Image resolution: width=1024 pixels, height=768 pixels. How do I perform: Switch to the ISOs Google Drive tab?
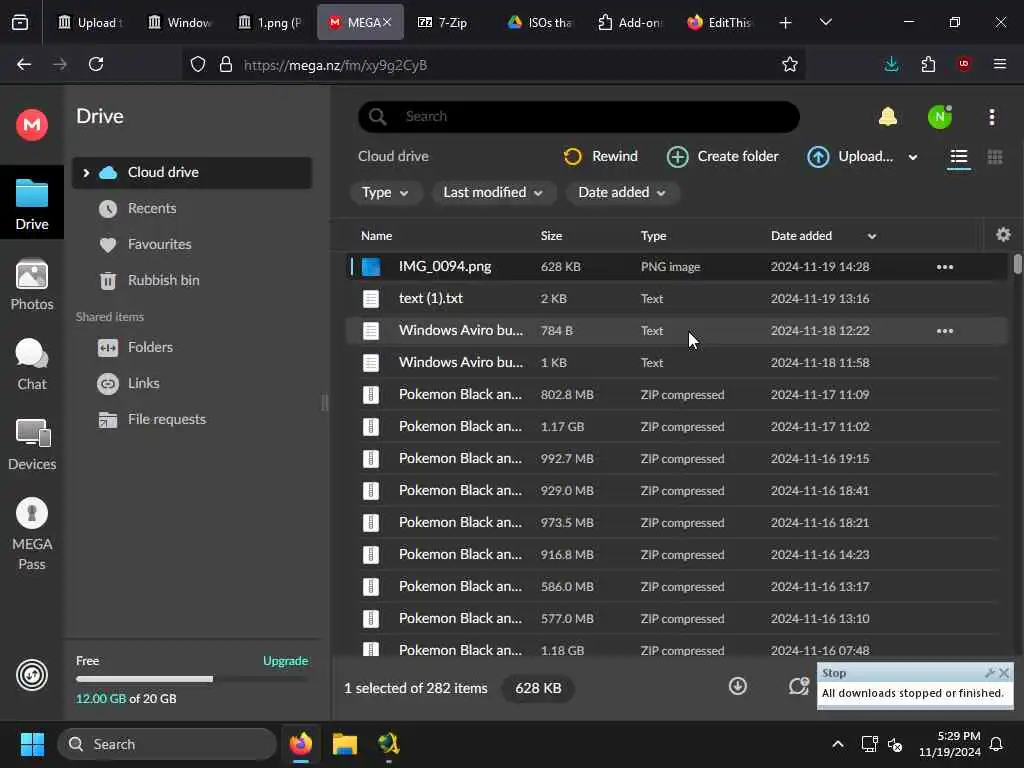(x=541, y=22)
